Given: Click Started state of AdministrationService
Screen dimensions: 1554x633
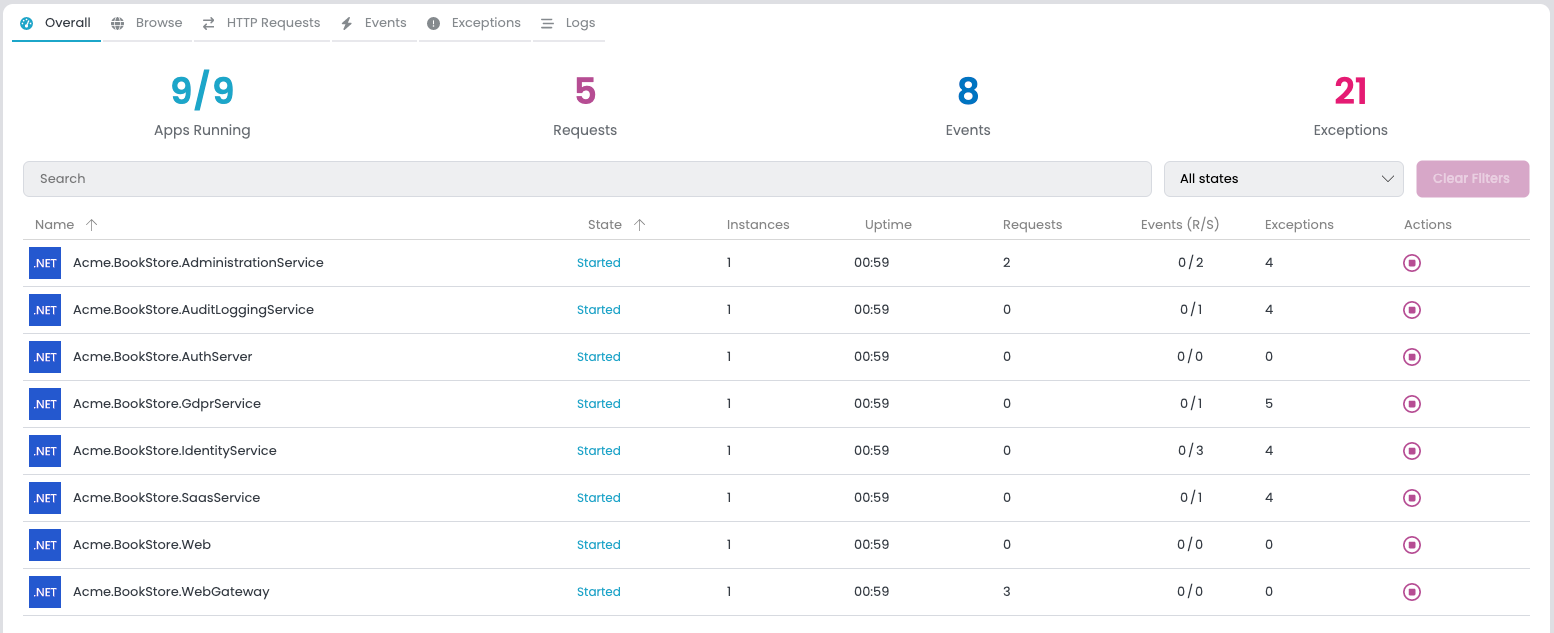Looking at the screenshot, I should point(599,263).
